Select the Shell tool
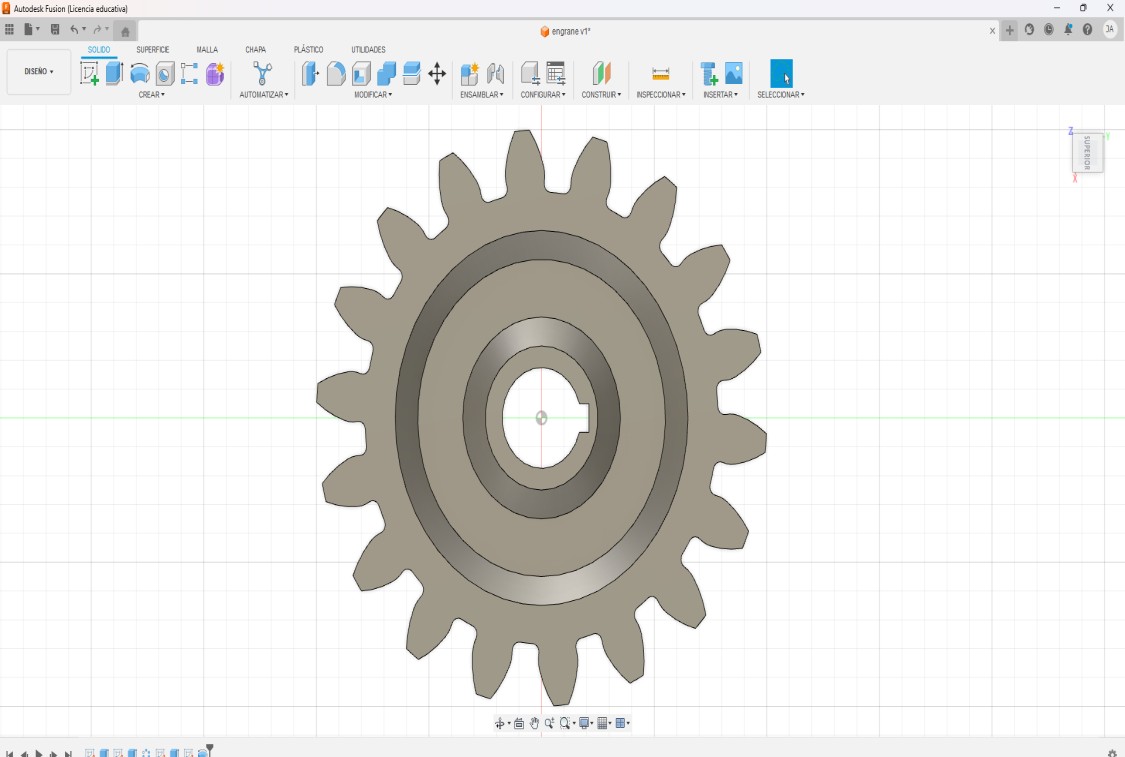Image resolution: width=1125 pixels, height=757 pixels. tap(361, 73)
